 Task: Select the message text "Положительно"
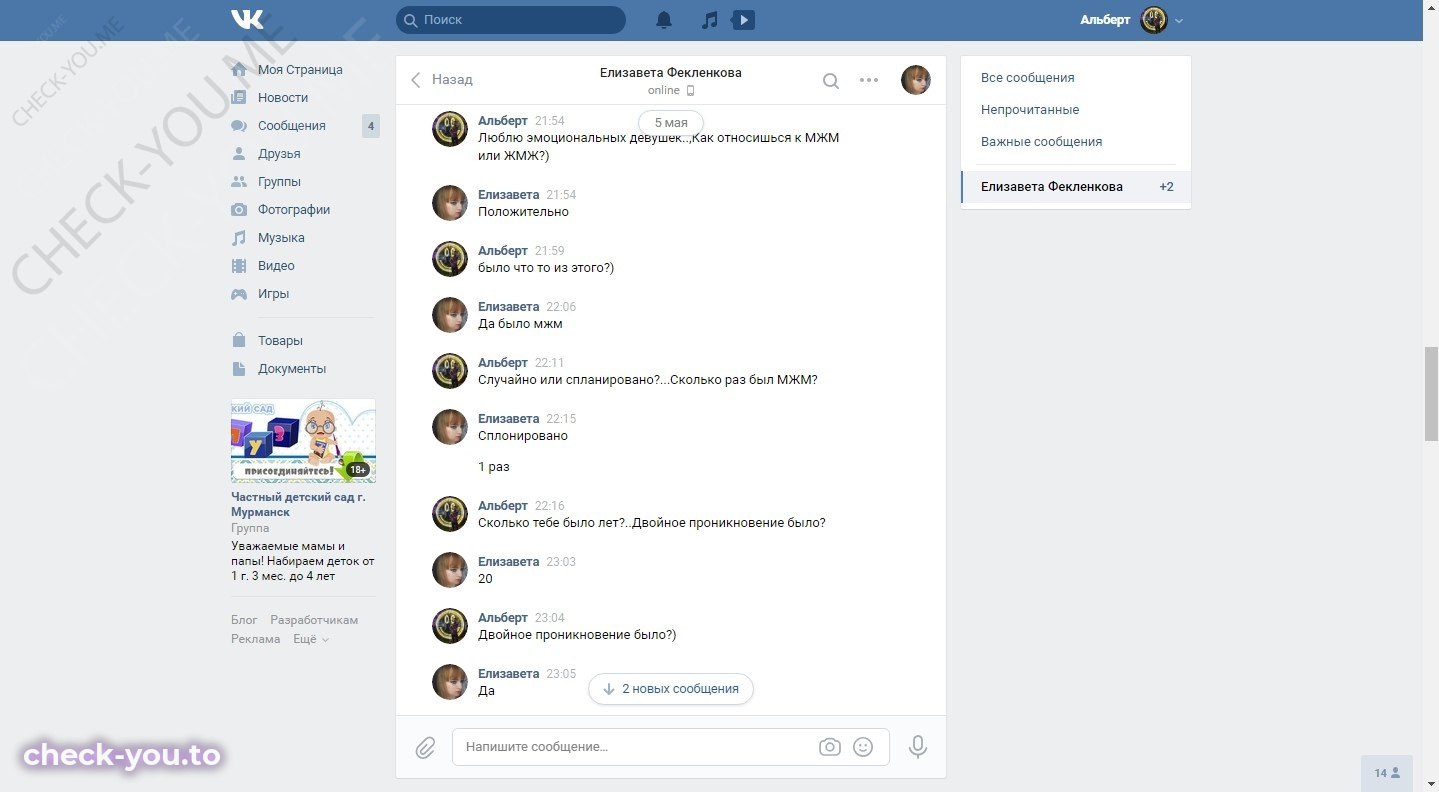click(523, 212)
